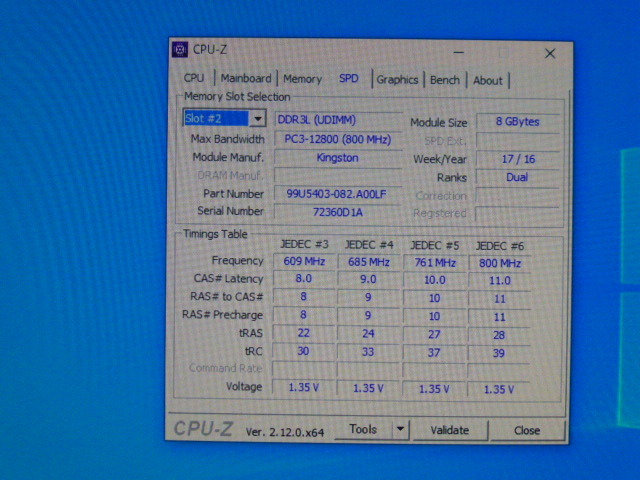Click the Dual ranks value
The width and height of the screenshot is (640, 480).
point(518,177)
